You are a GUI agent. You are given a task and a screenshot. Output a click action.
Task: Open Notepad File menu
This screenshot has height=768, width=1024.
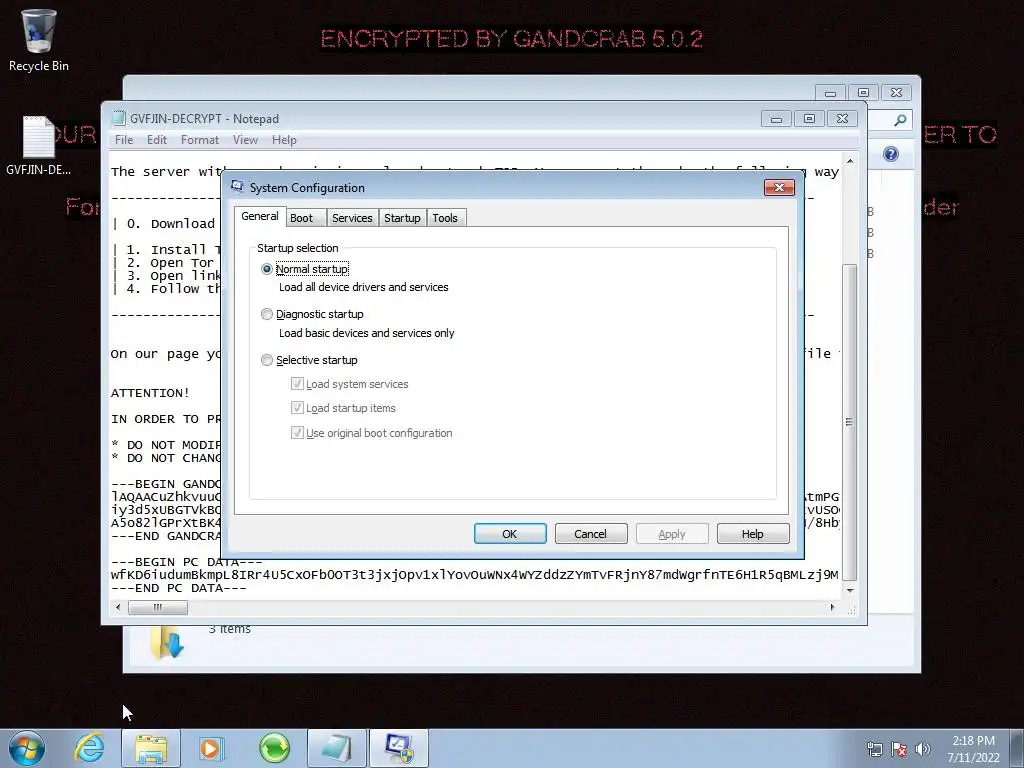click(x=124, y=140)
